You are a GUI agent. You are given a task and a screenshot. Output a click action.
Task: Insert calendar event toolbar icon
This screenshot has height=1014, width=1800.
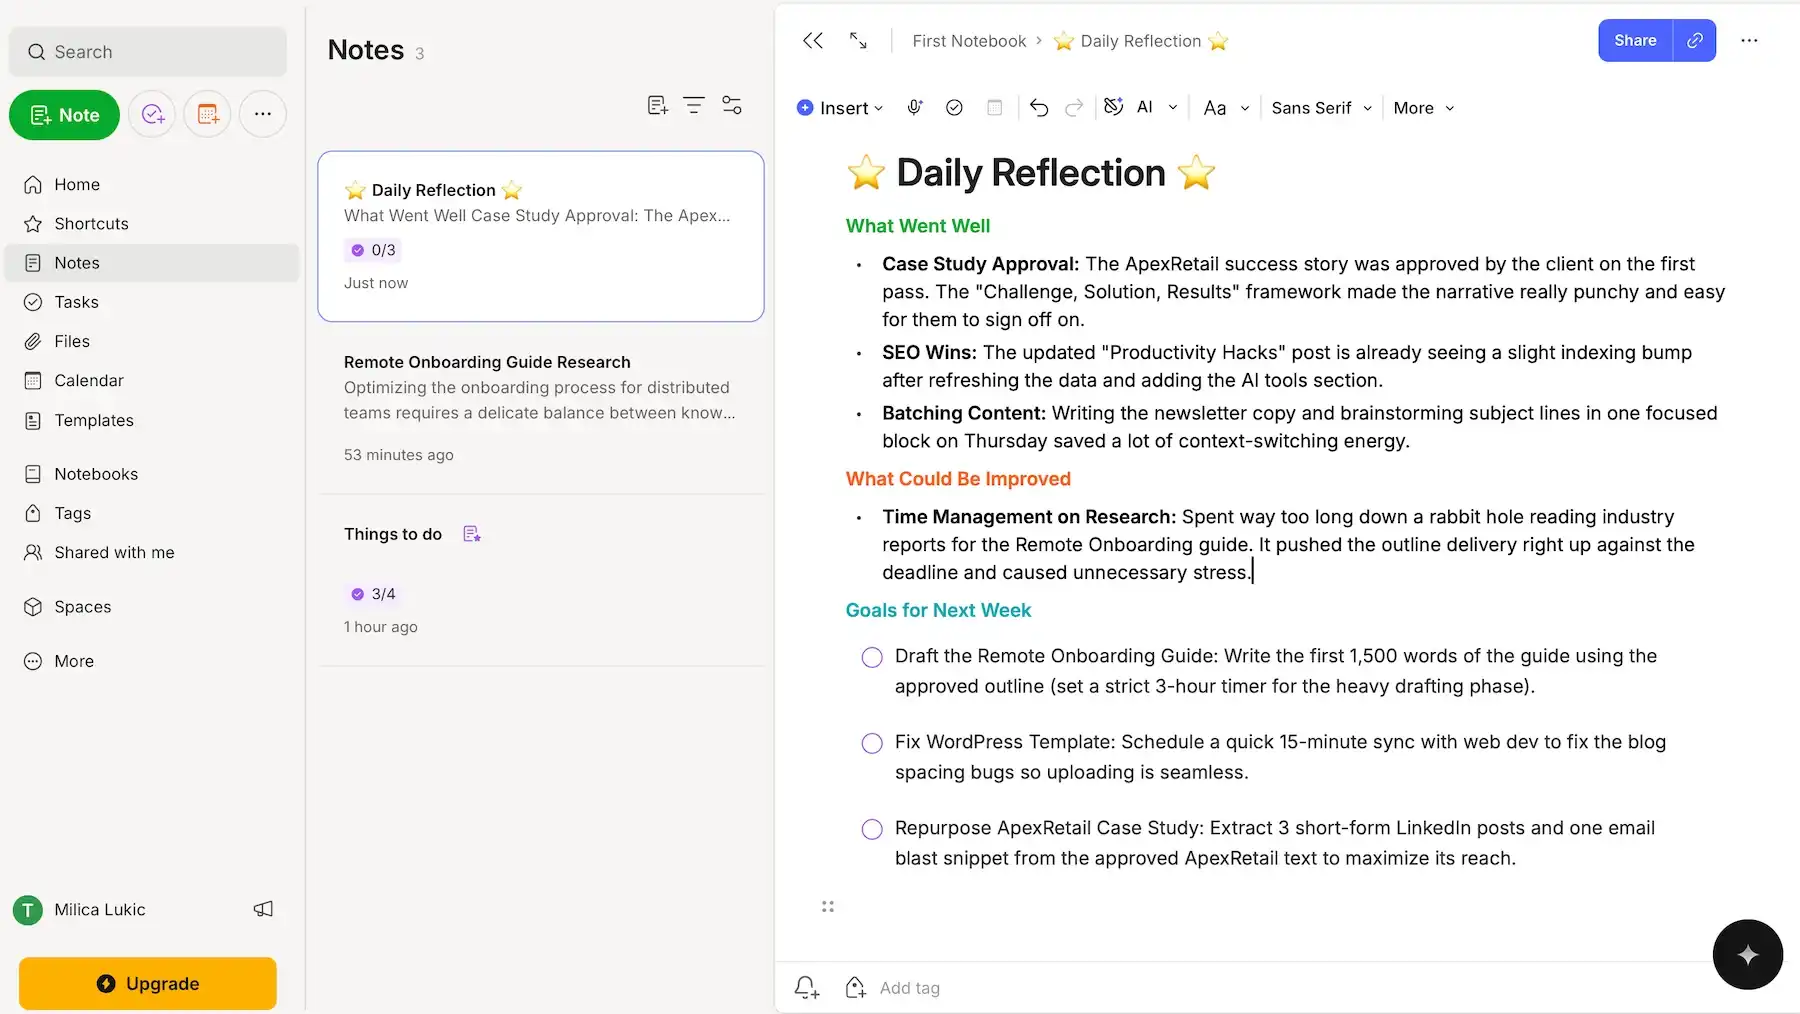[x=994, y=108]
